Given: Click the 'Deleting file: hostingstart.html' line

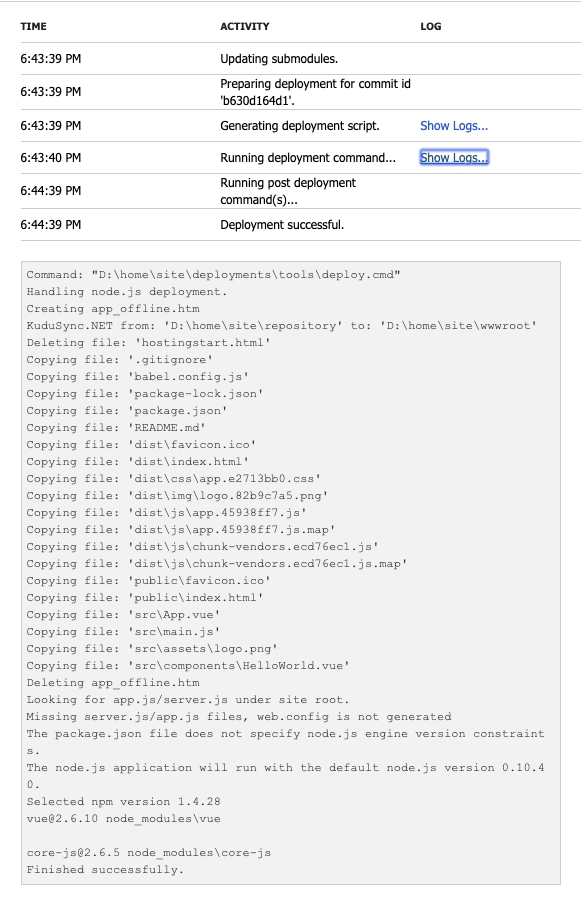Looking at the screenshot, I should 148,342.
